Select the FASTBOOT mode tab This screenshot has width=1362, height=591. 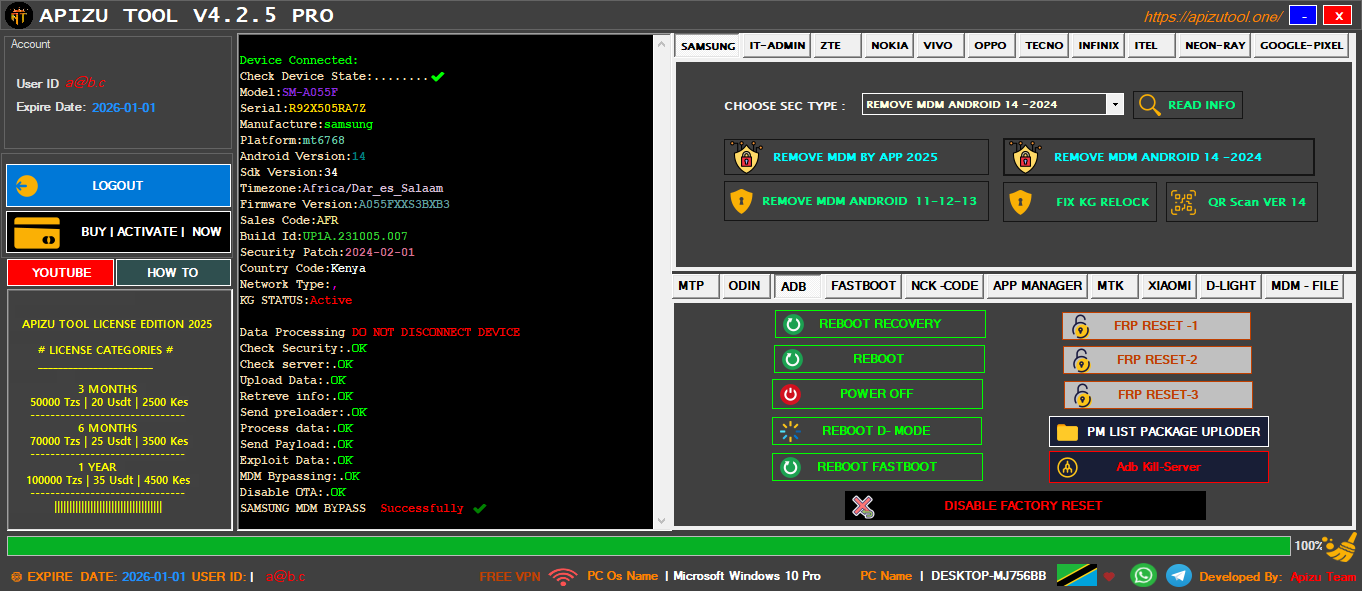[863, 286]
